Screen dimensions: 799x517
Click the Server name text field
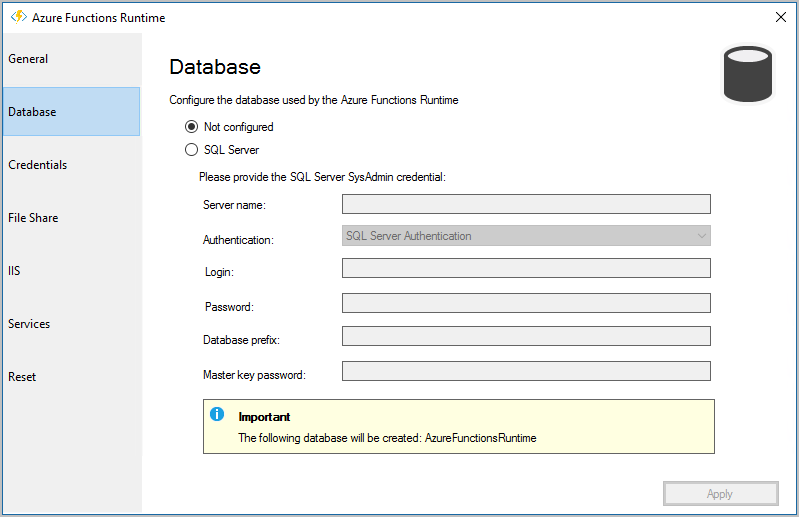[x=526, y=204]
